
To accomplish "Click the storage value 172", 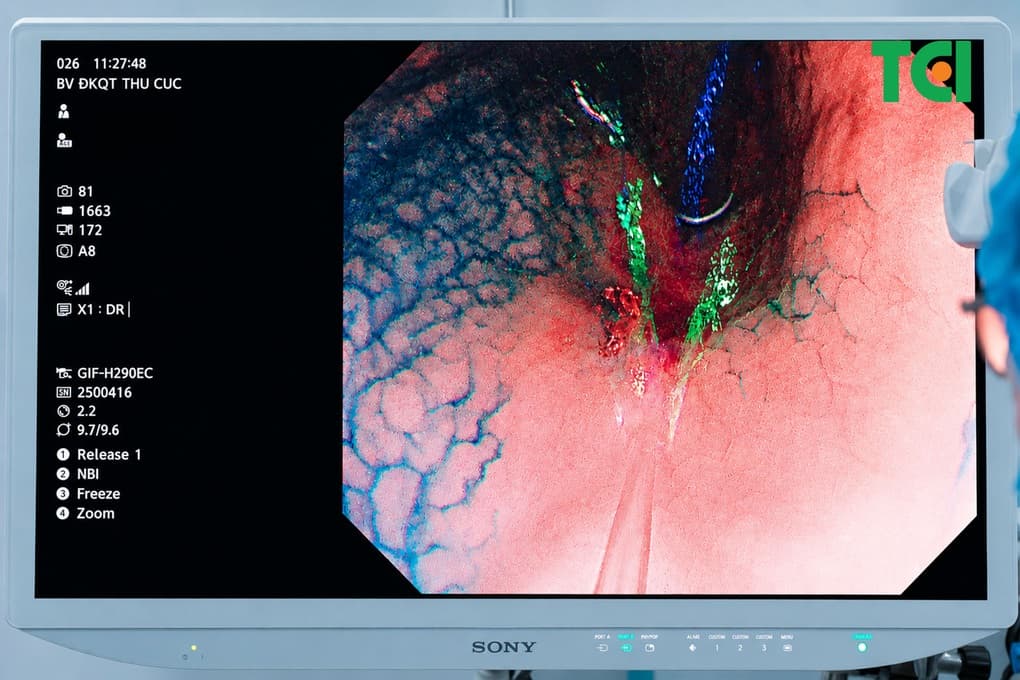I will click(90, 230).
